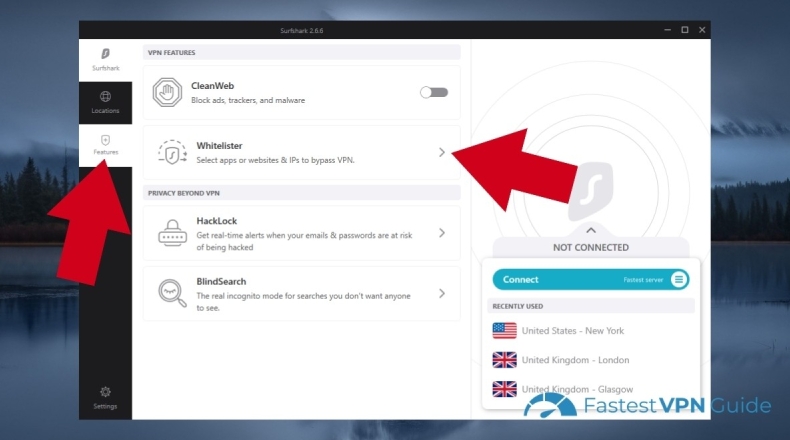The image size is (790, 440).
Task: Open Settings gear in sidebar
Action: tap(105, 396)
